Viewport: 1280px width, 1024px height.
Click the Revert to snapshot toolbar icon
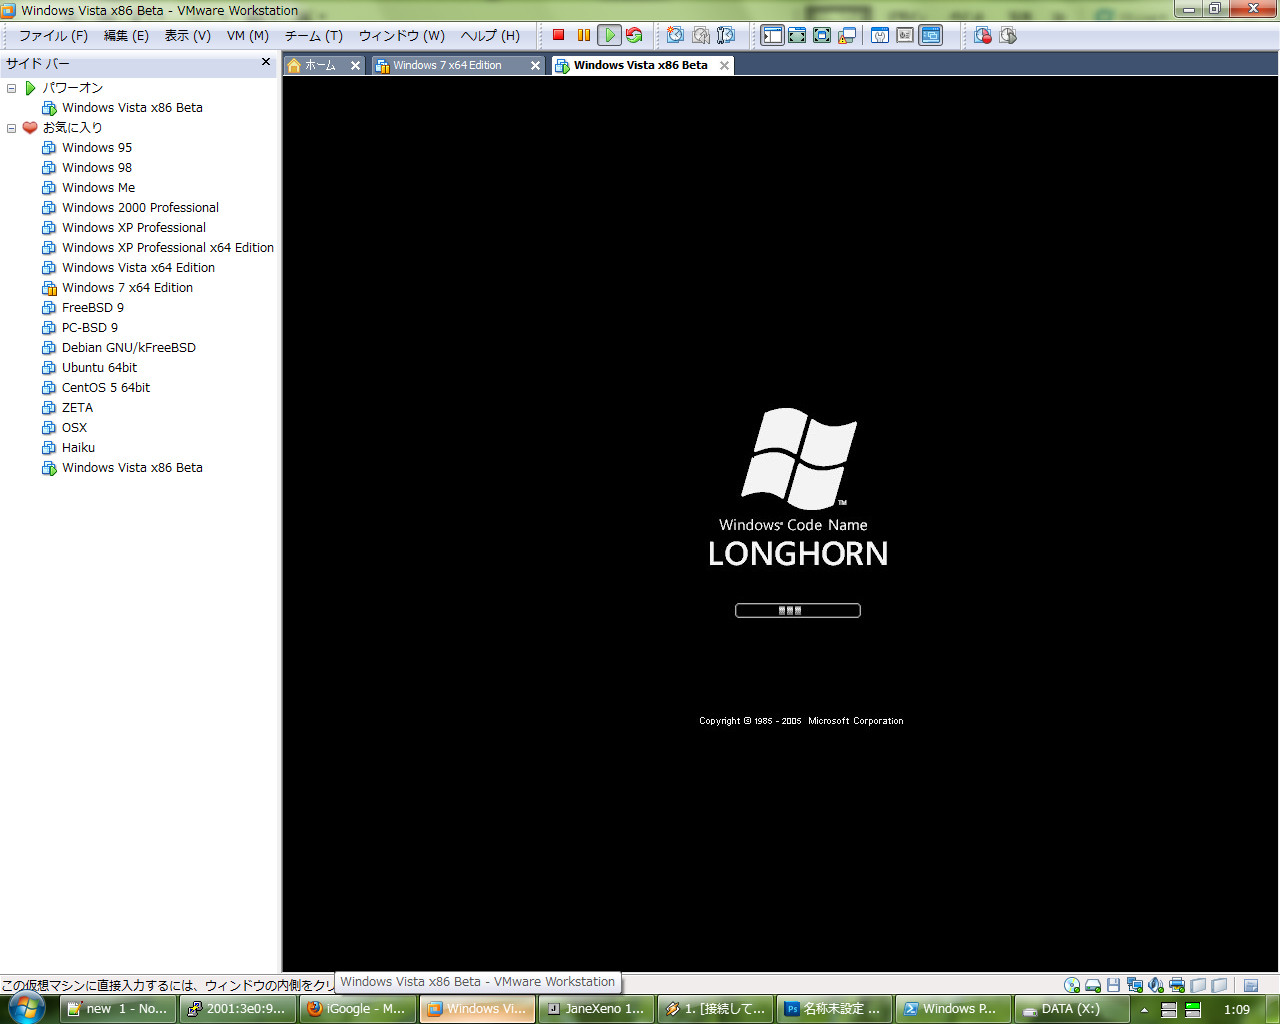tap(701, 35)
